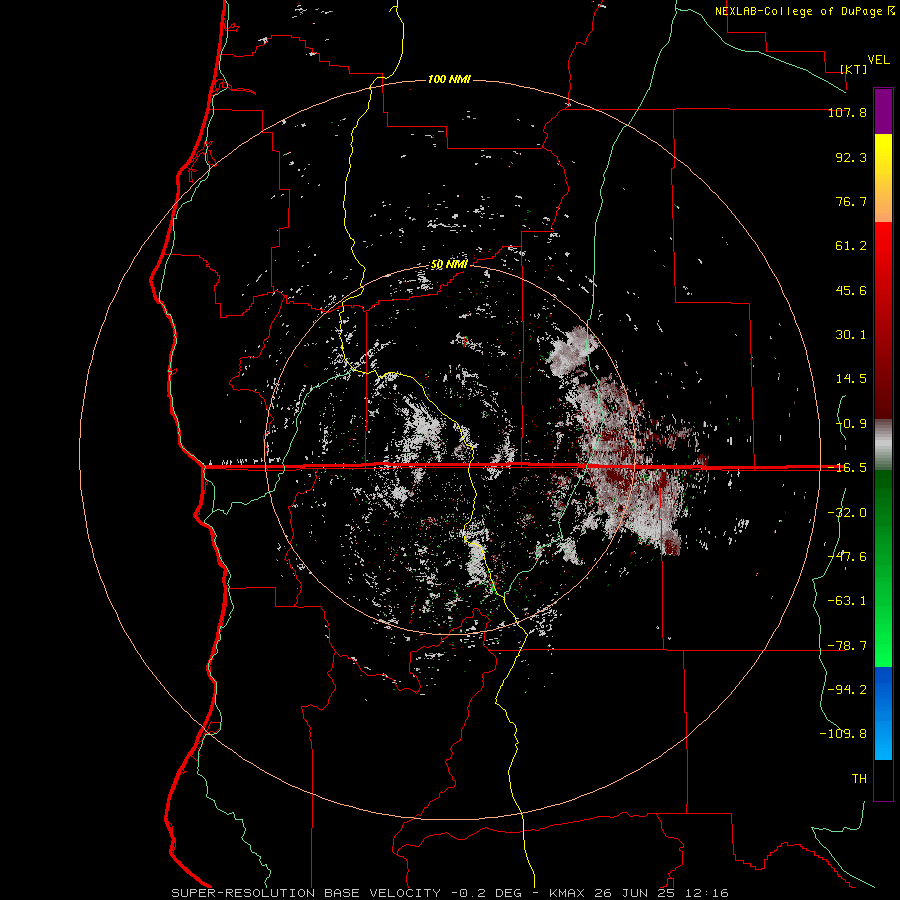
Task: Click the 14.5 velocity scale value
Action: pyautogui.click(x=851, y=379)
